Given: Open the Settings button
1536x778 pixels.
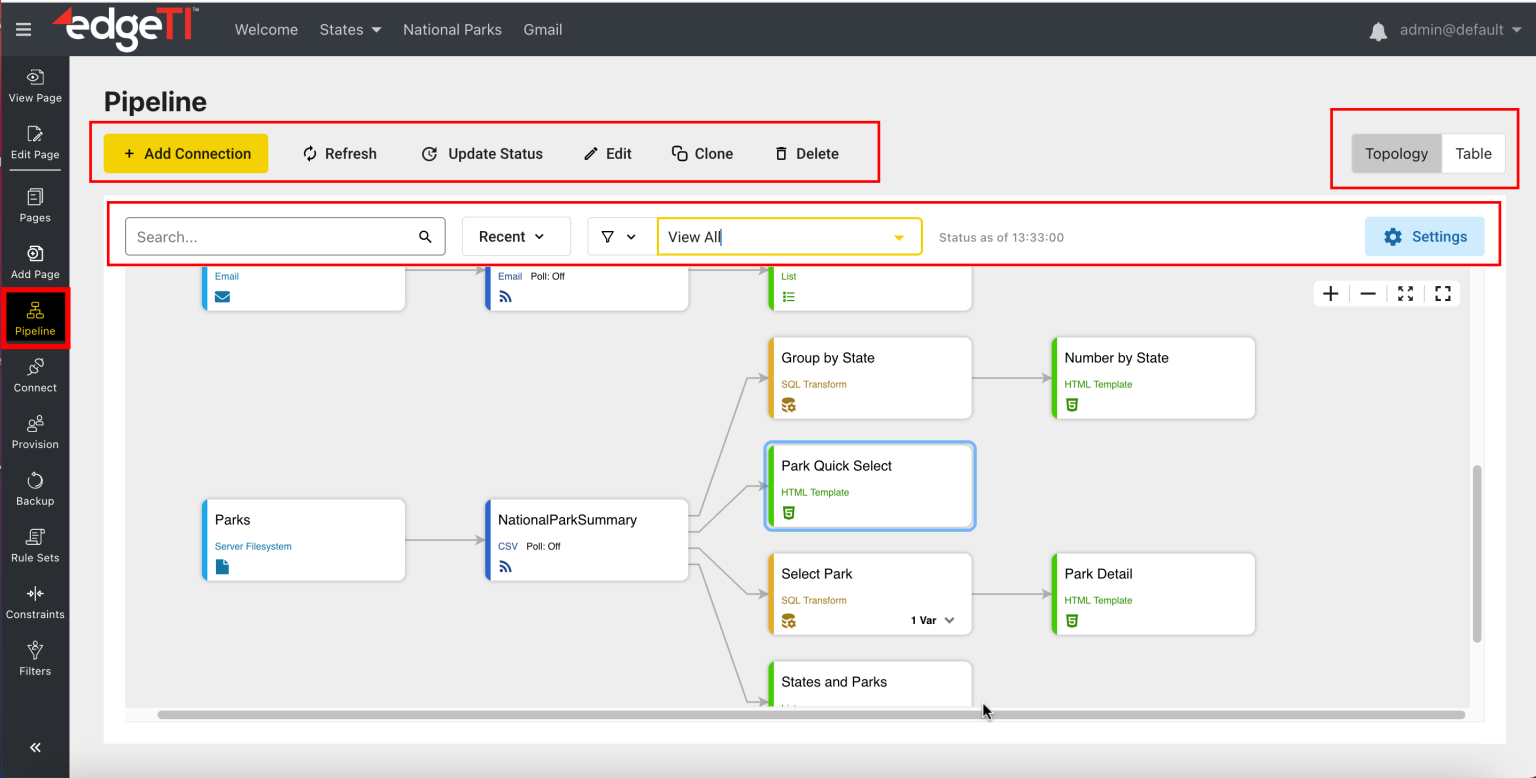Looking at the screenshot, I should [x=1424, y=236].
